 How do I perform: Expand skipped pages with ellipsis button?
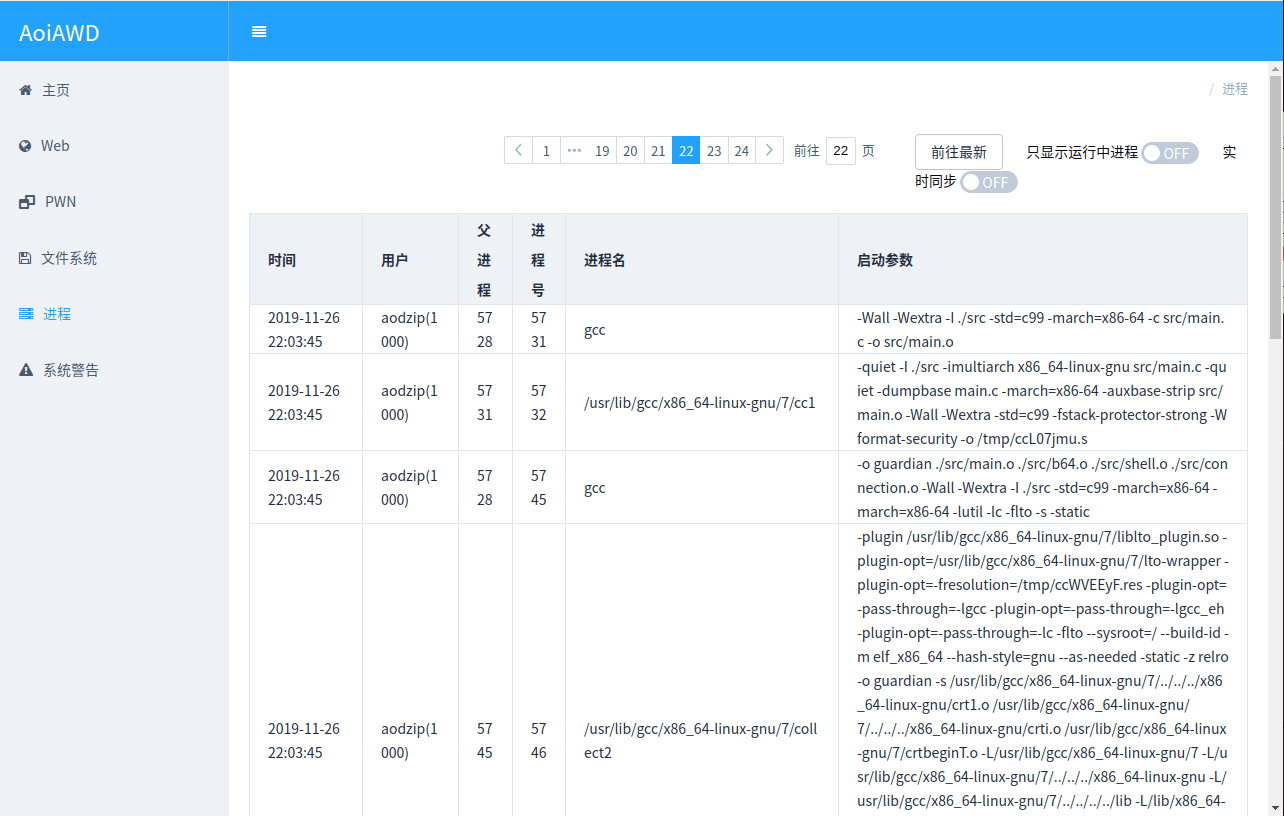(x=574, y=151)
